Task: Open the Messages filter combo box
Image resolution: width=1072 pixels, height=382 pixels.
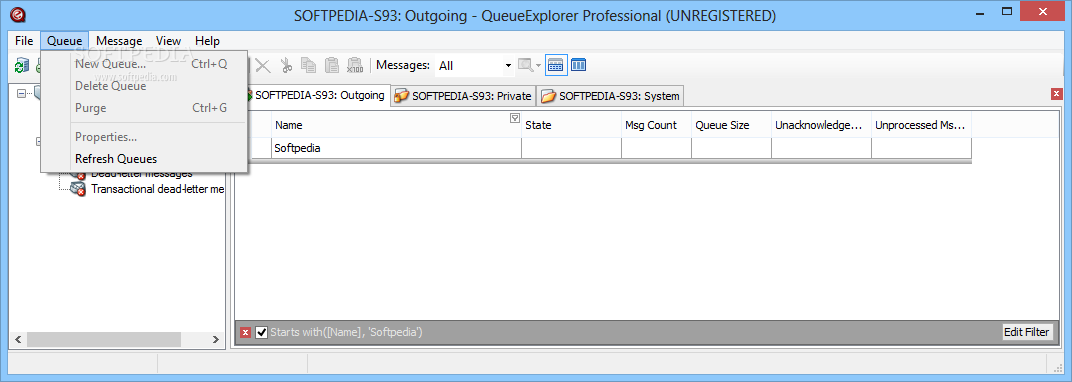Action: click(475, 66)
